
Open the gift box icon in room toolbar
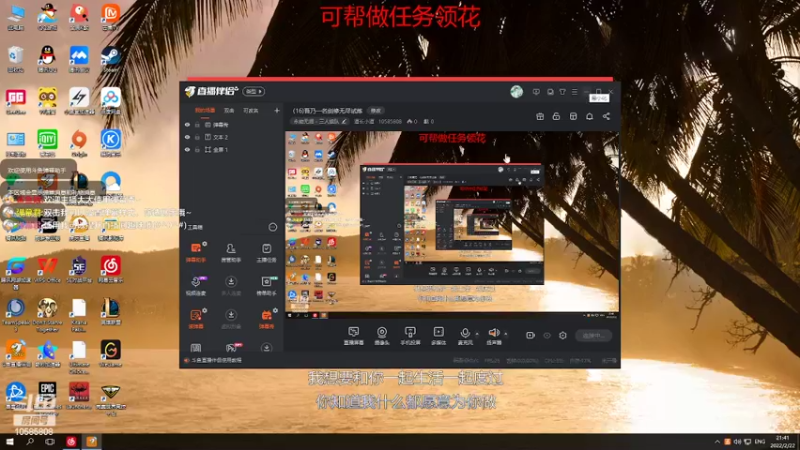coord(540,116)
